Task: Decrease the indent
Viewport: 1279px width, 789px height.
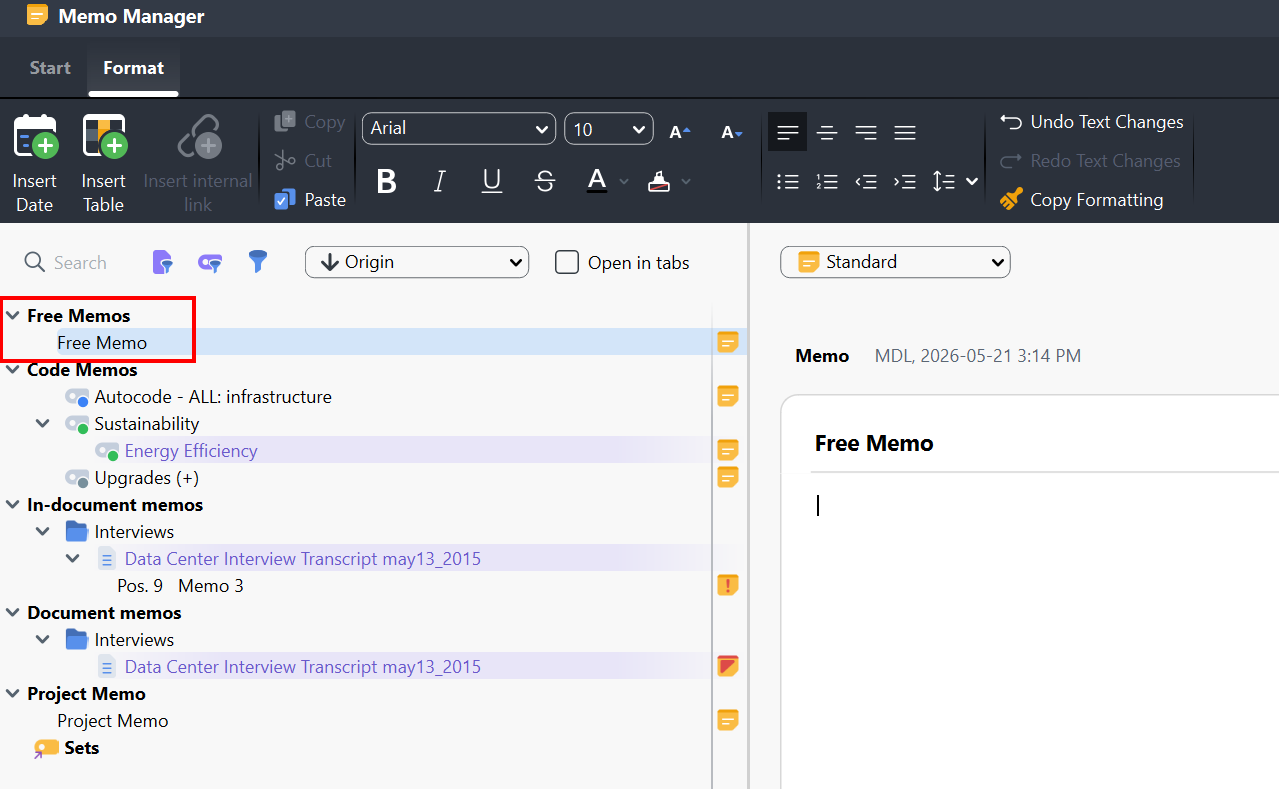Action: pos(866,181)
